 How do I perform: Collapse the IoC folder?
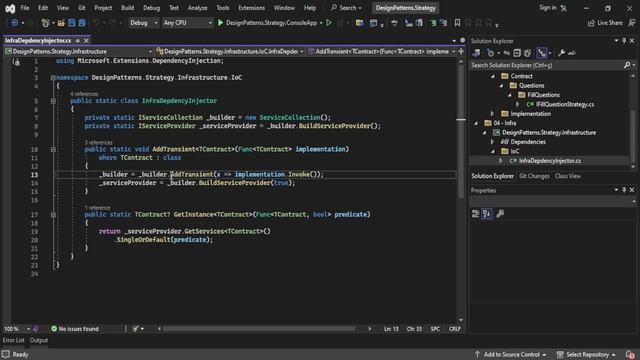493,151
